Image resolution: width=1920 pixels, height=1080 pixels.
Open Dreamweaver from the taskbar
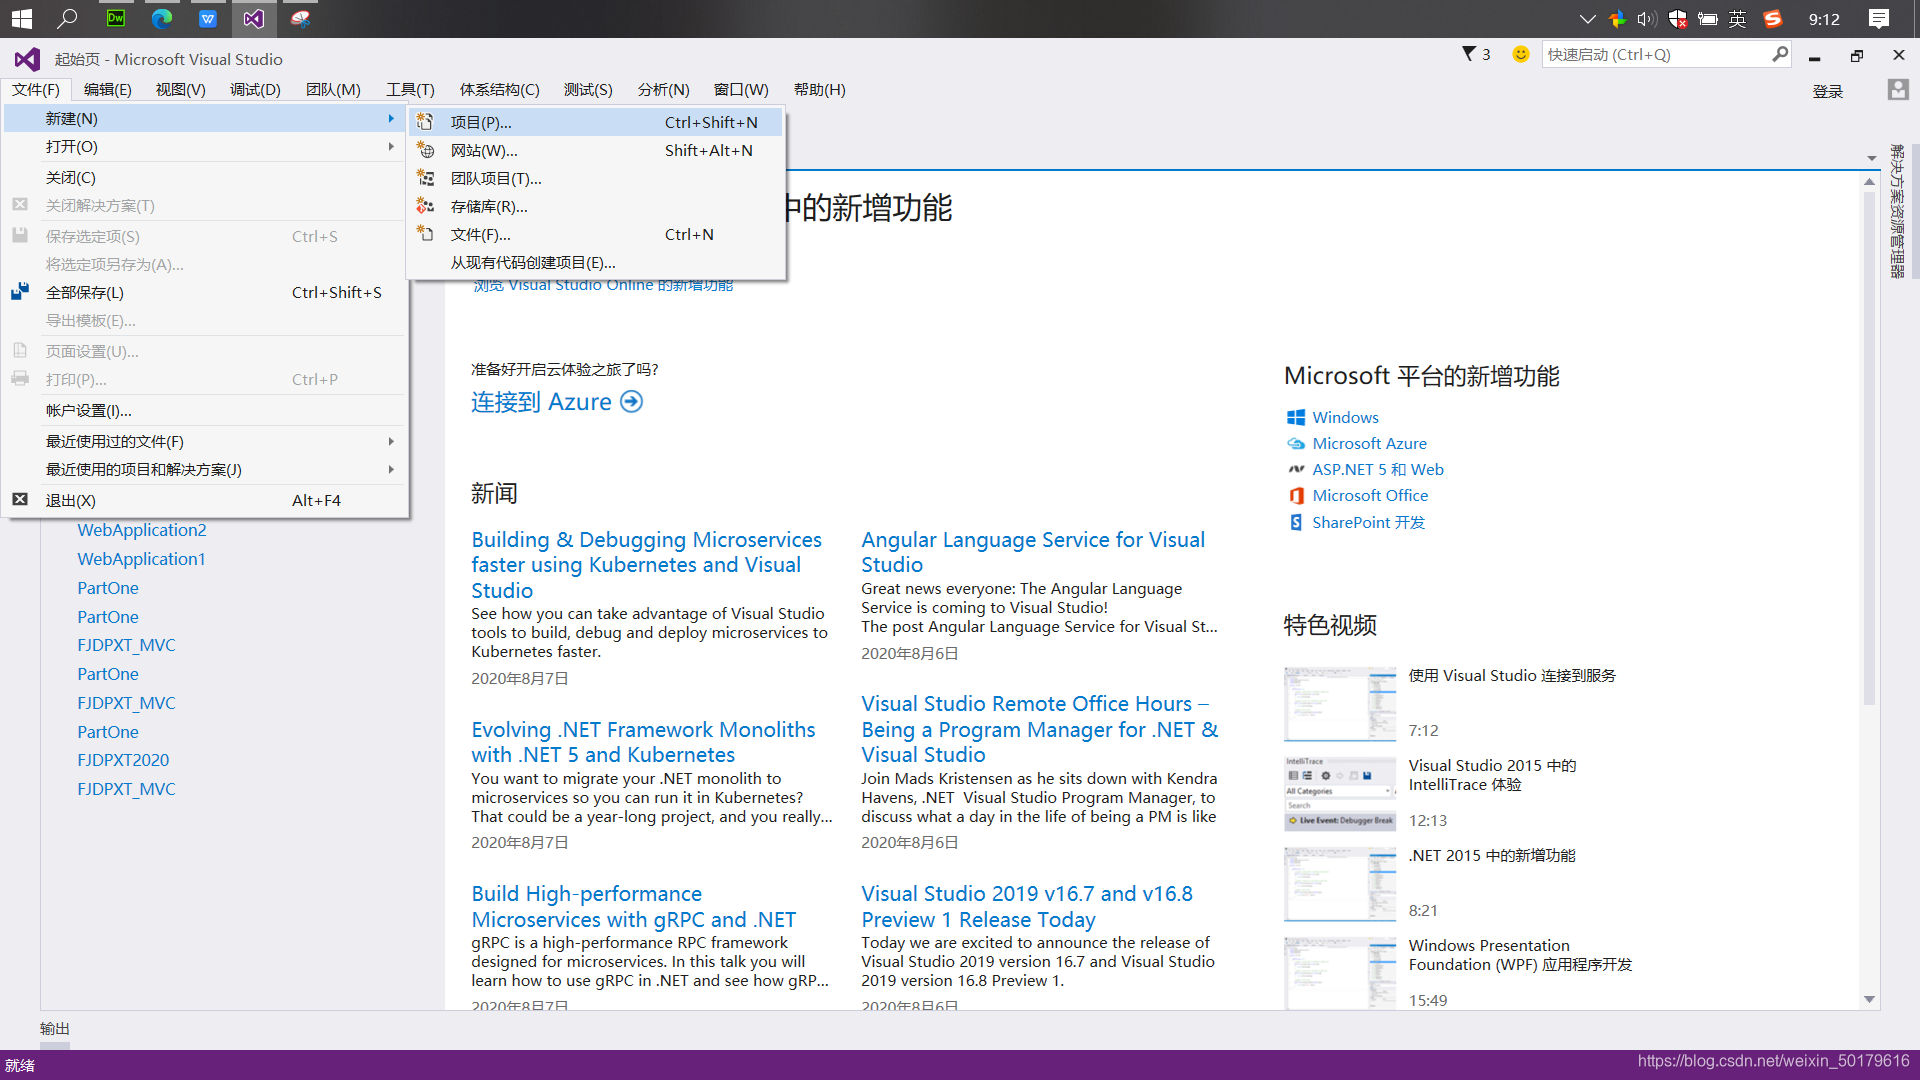click(x=116, y=18)
